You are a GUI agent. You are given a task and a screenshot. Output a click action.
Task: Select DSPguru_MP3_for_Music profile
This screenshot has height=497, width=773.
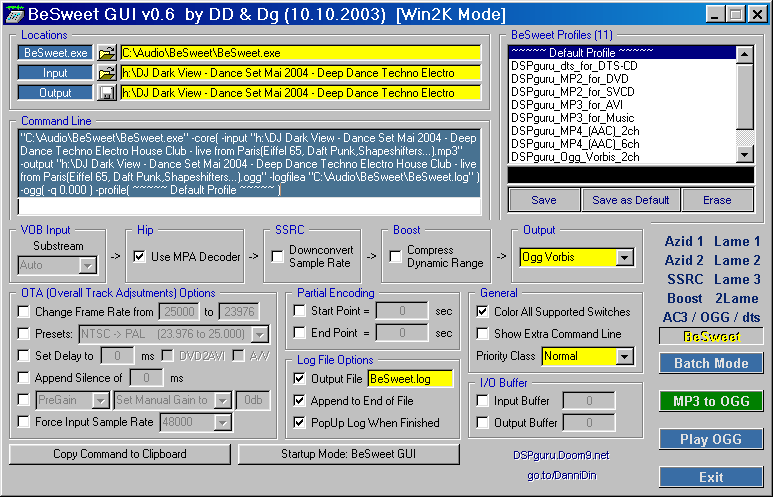tap(622, 118)
